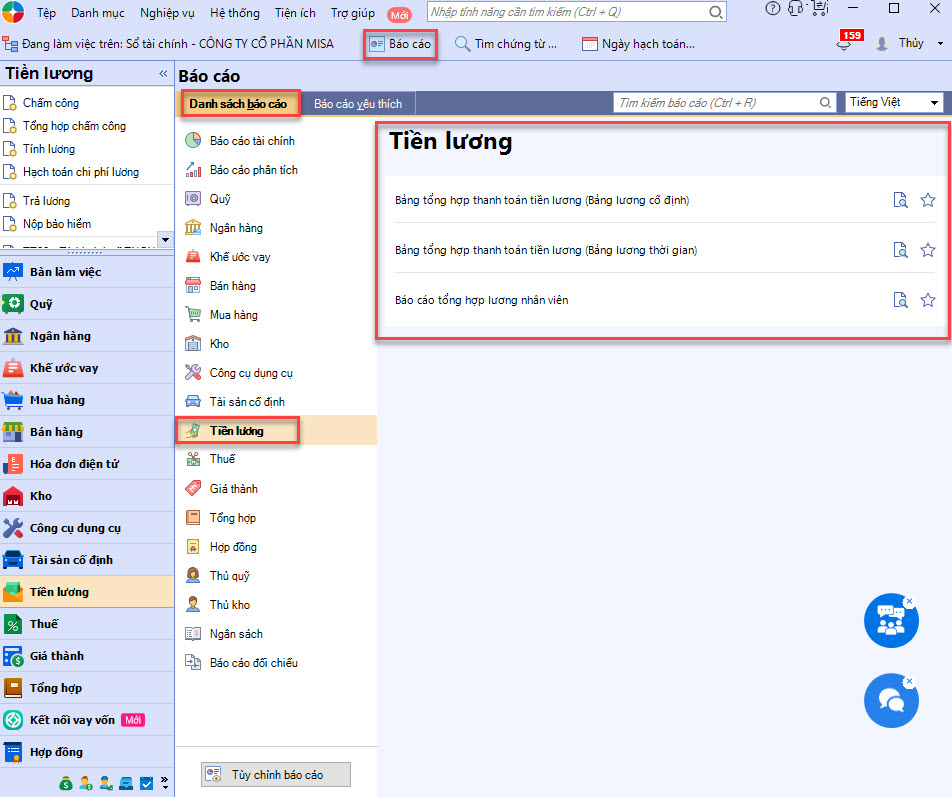The image size is (952, 797).
Task: Select Báo cáo tài chính category
Action: pyautogui.click(x=252, y=141)
